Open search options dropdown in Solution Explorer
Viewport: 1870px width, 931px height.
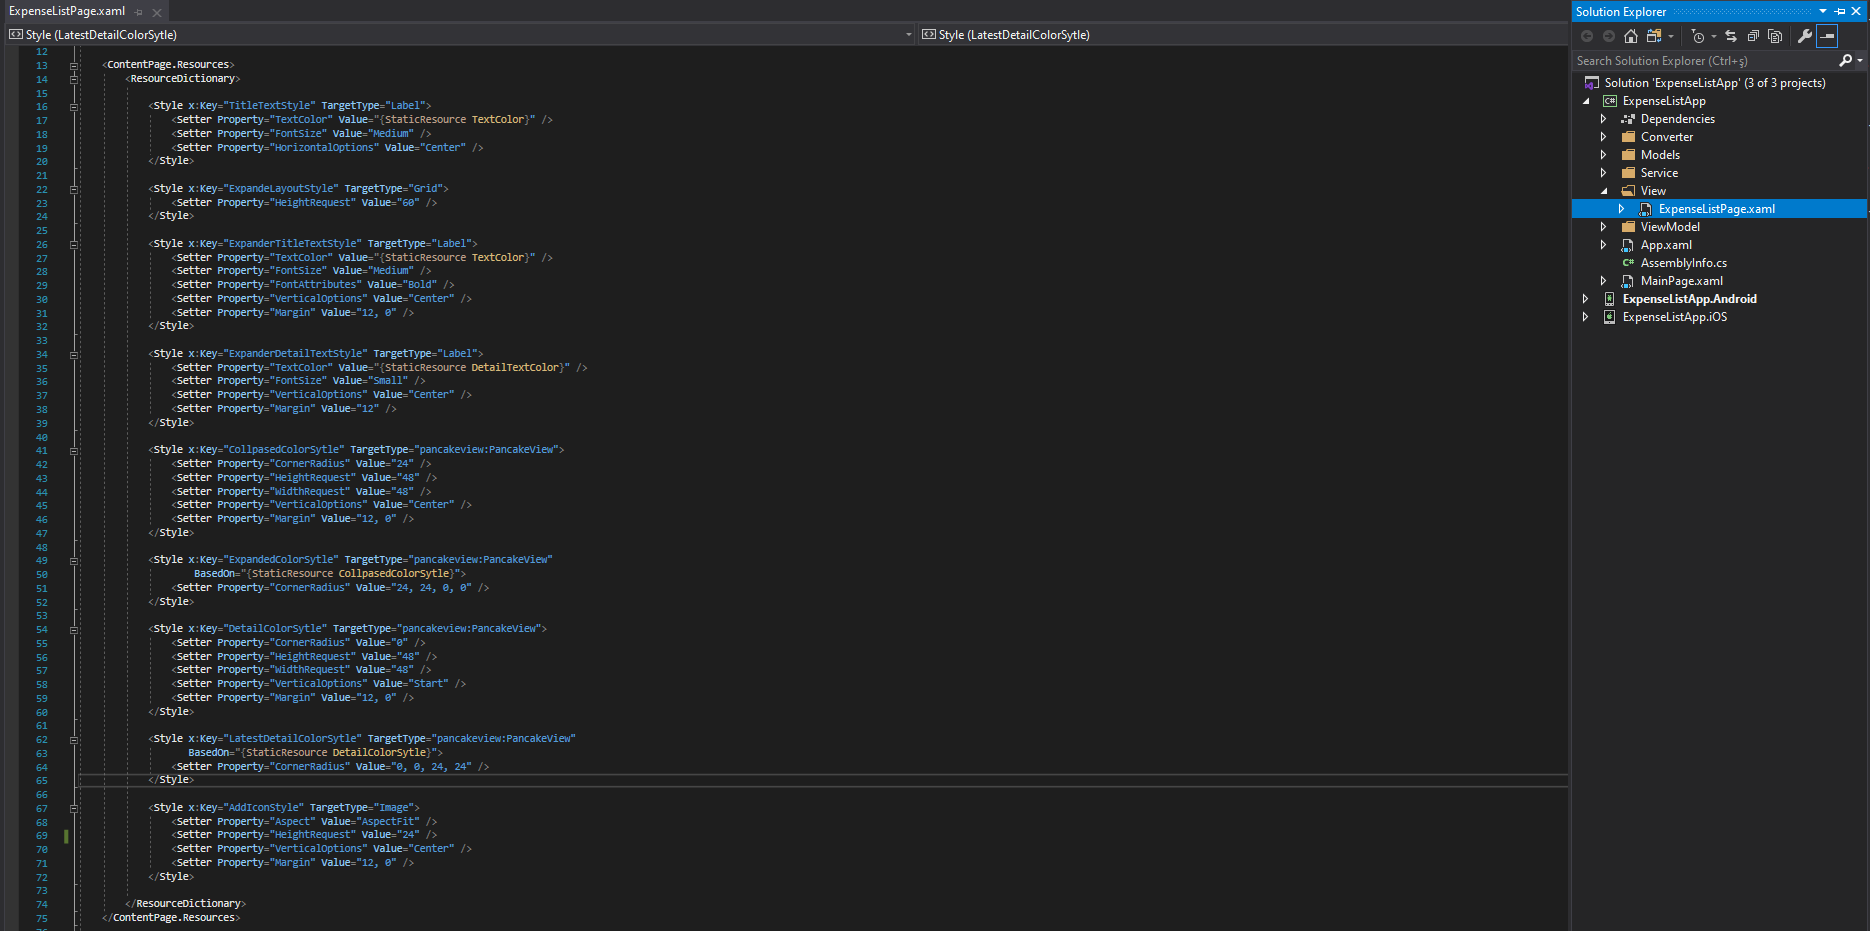tap(1860, 61)
